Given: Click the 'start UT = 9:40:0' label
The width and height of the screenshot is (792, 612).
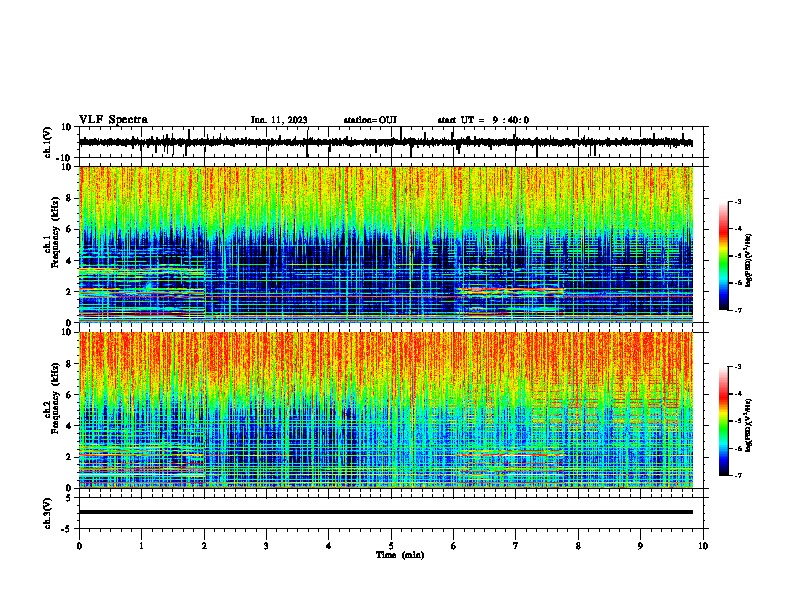Looking at the screenshot, I should coord(483,120).
